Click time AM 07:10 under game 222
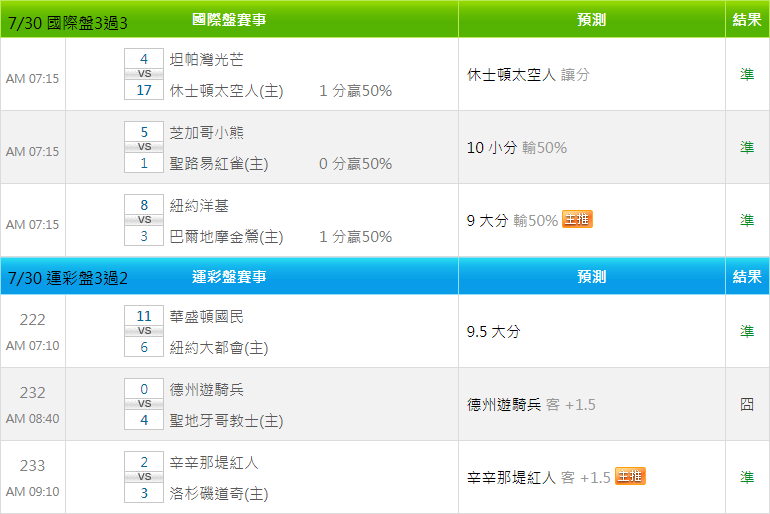 (32, 346)
